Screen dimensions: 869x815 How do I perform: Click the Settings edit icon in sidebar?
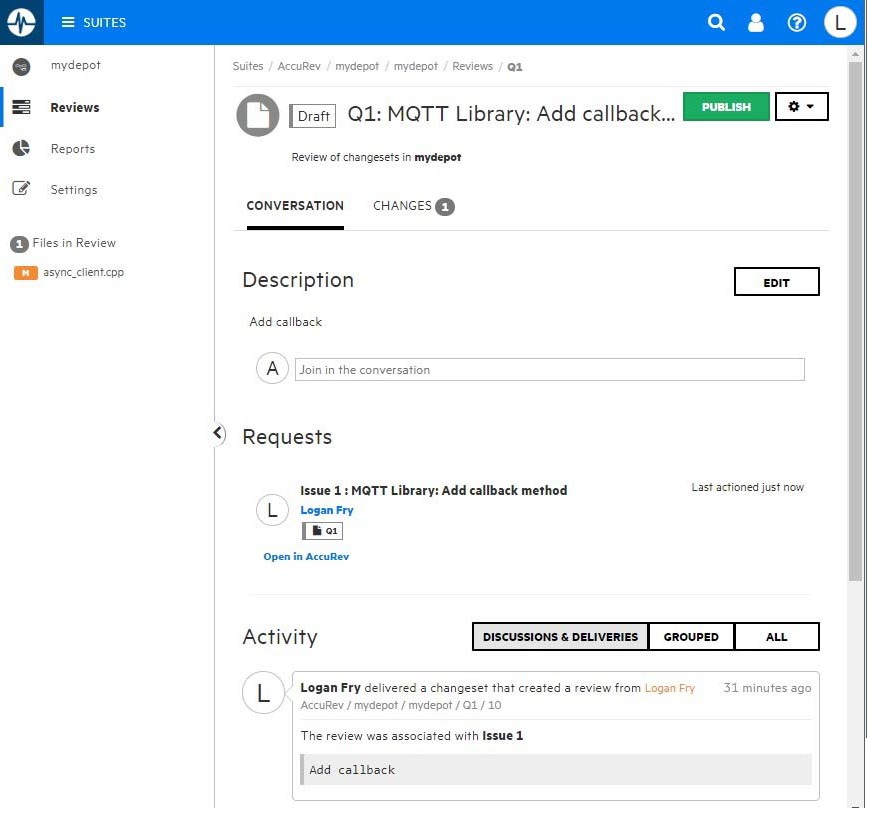pyautogui.click(x=21, y=189)
